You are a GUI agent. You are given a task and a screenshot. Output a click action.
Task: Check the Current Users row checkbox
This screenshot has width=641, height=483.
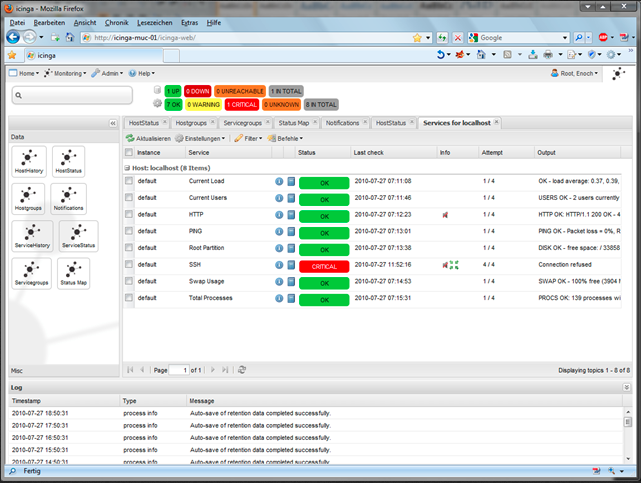[129, 197]
